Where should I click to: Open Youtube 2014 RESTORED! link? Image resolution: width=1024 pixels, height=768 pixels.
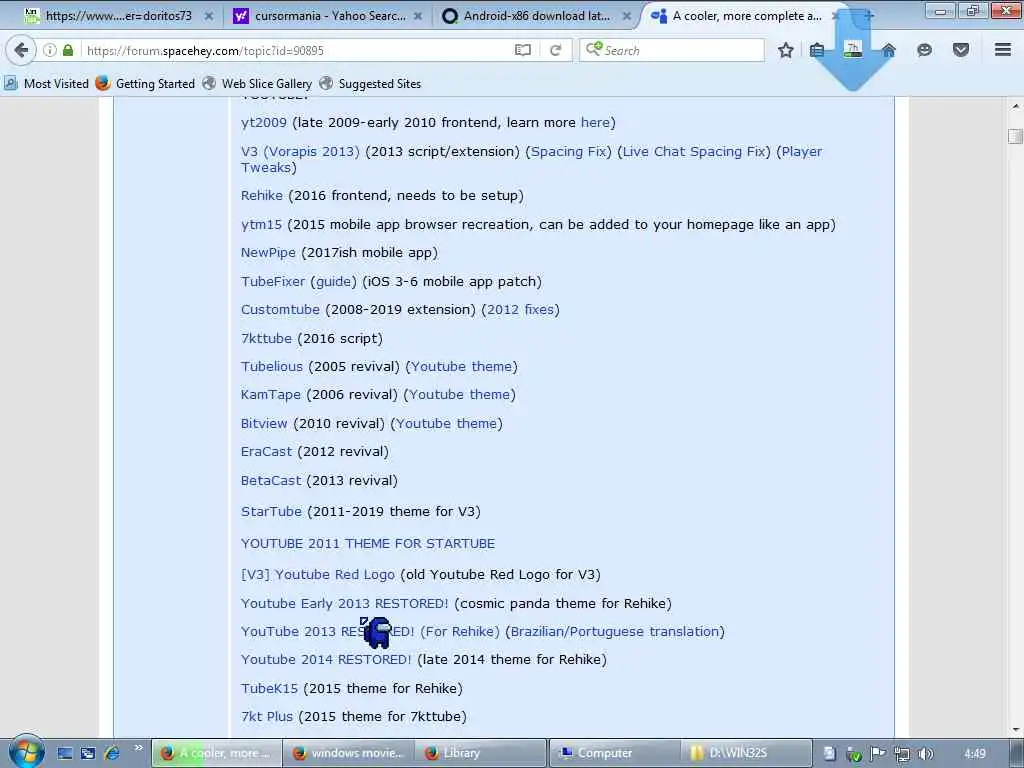coord(326,660)
